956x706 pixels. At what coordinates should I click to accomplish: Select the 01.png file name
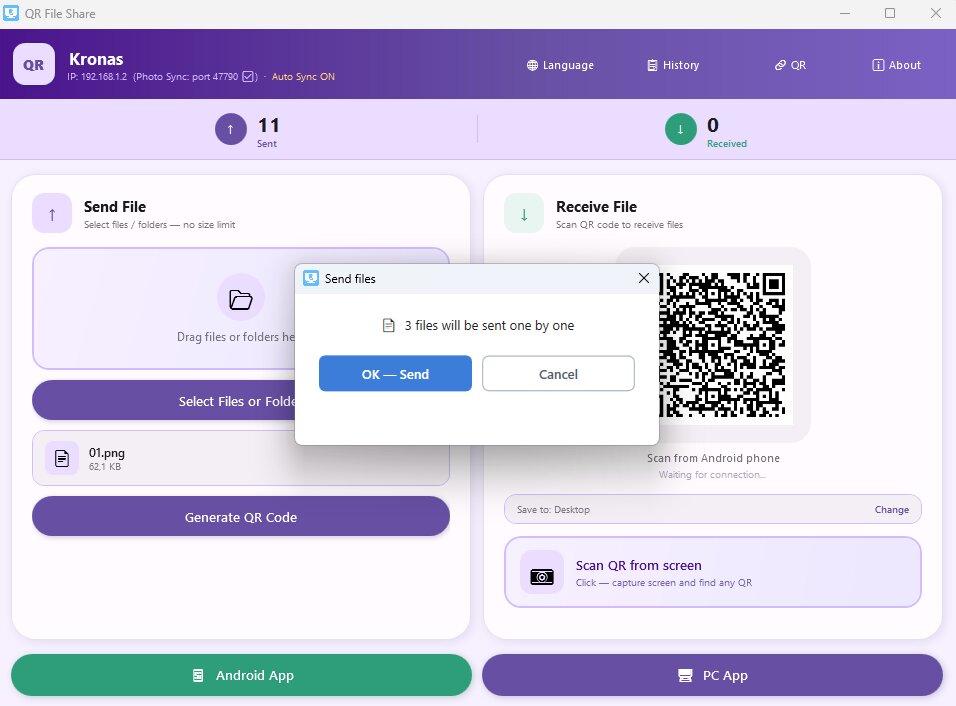coord(107,453)
